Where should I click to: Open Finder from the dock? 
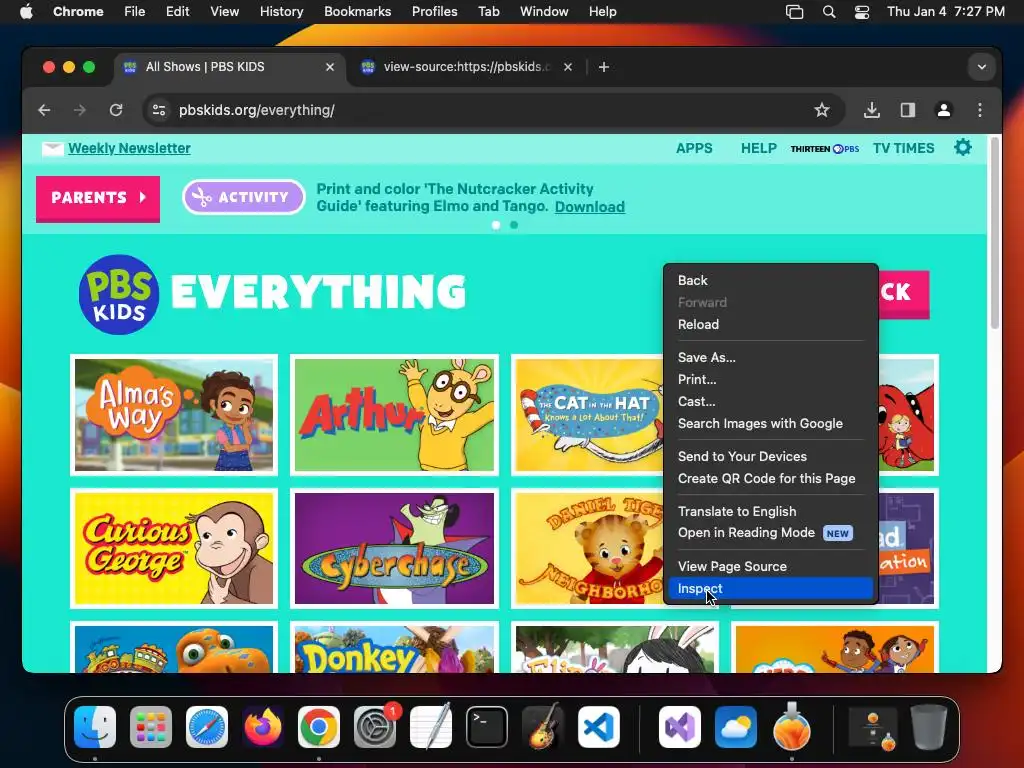[95, 727]
